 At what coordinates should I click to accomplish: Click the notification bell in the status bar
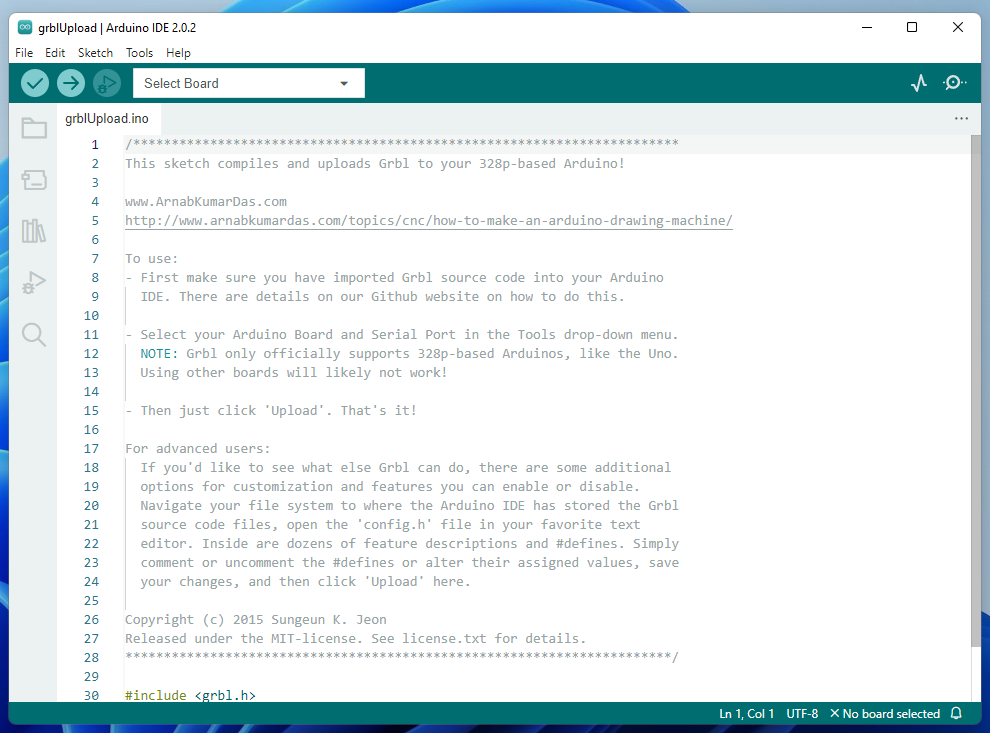pyautogui.click(x=955, y=713)
